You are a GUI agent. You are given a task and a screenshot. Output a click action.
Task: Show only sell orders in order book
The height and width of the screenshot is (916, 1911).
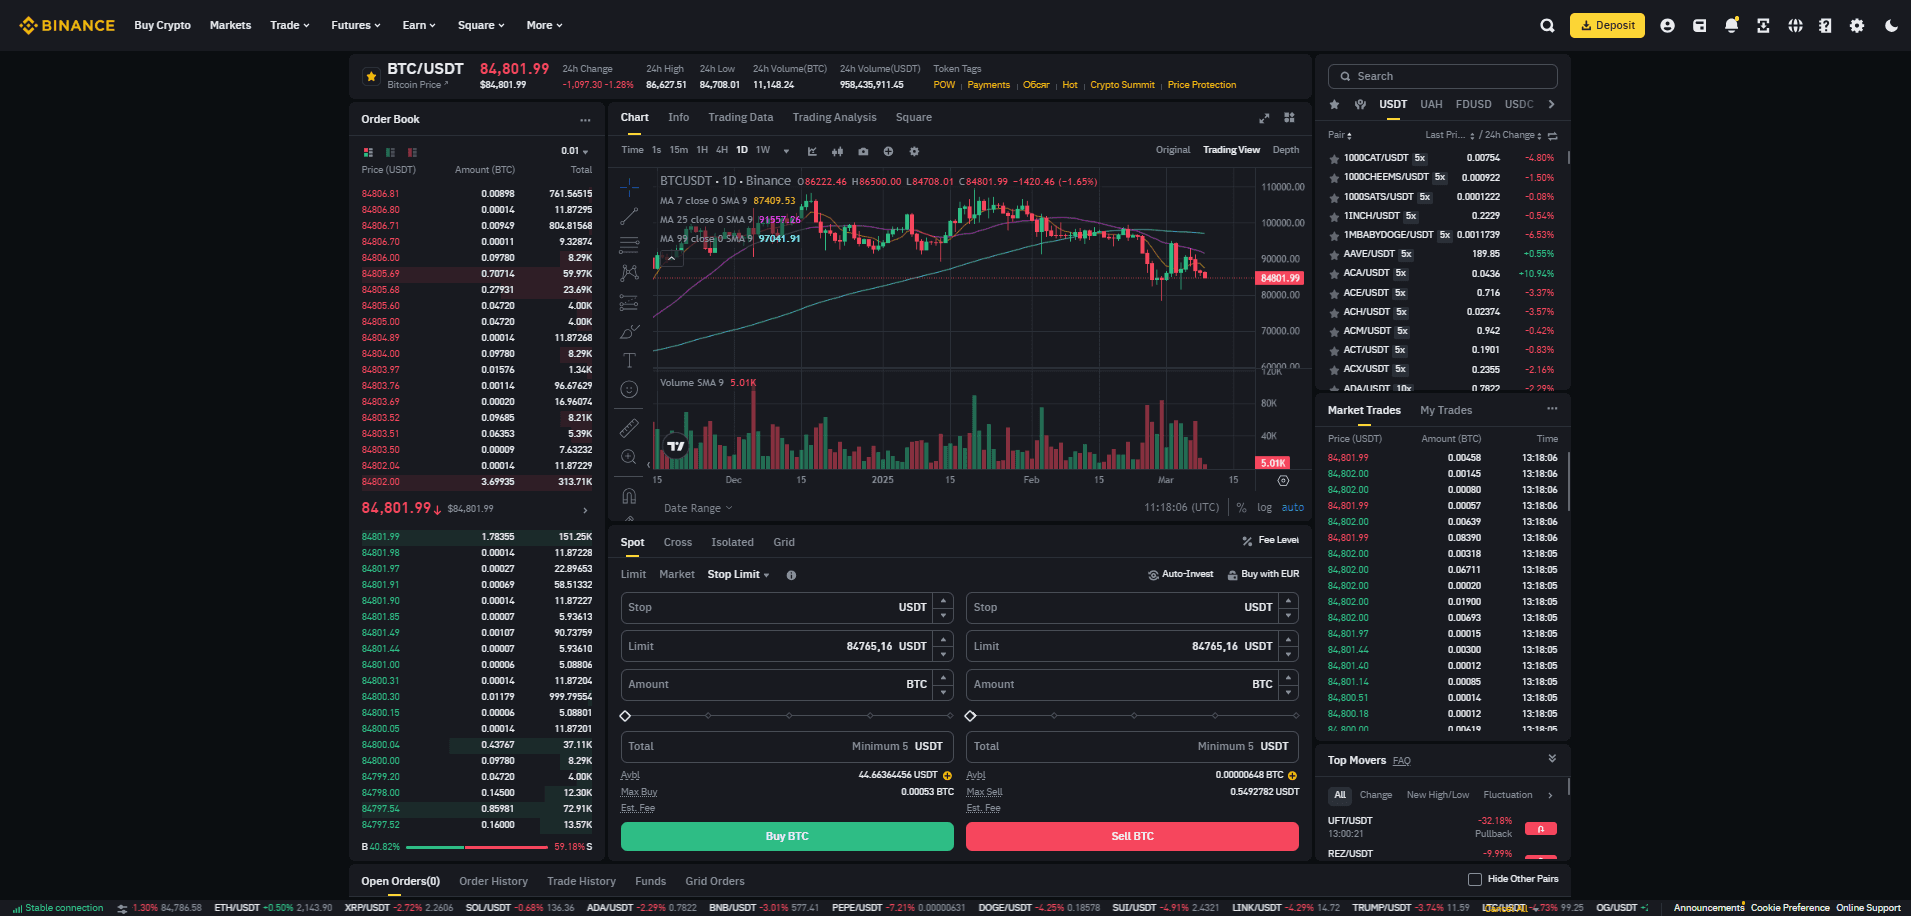click(x=412, y=152)
